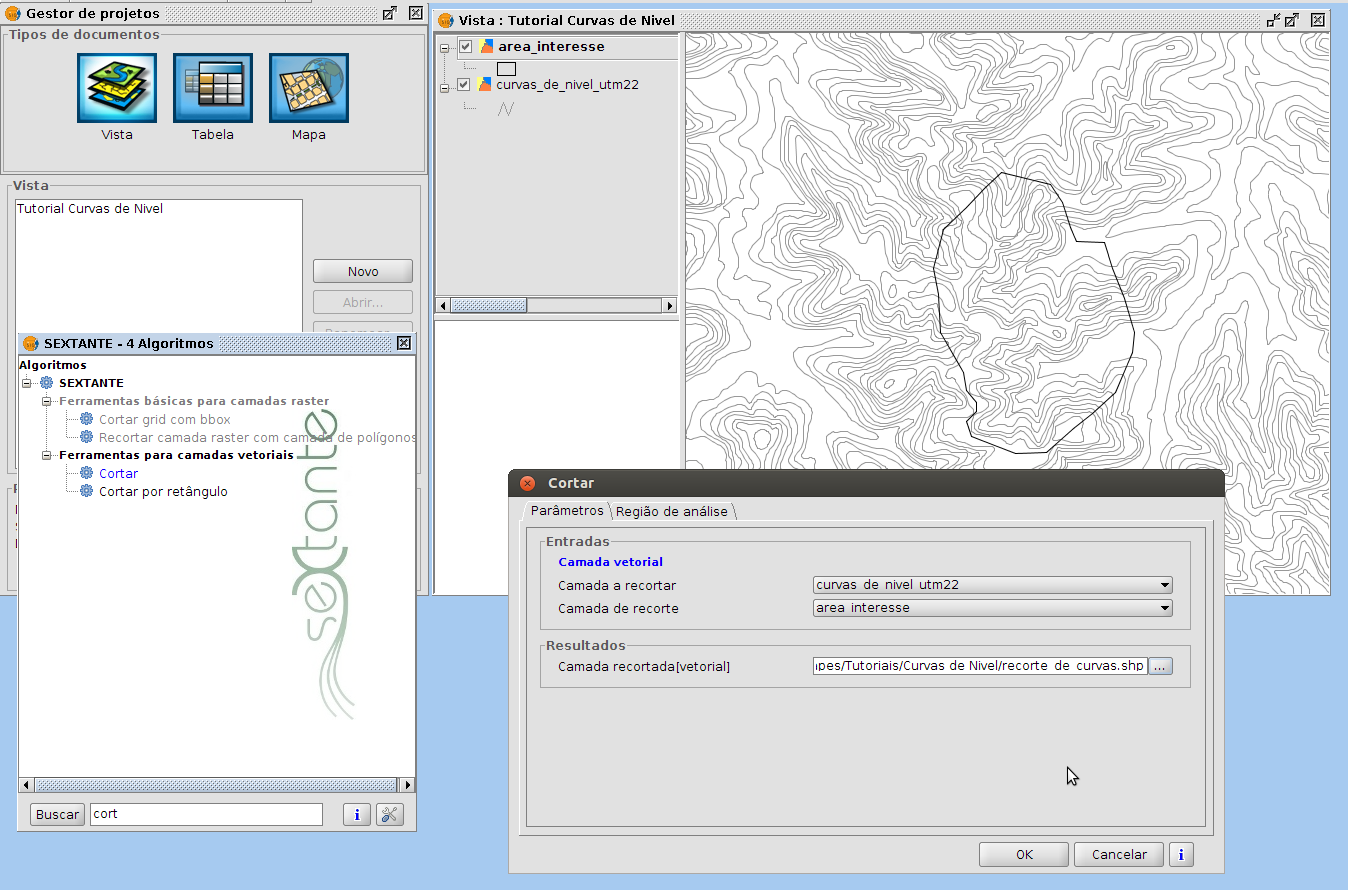The width and height of the screenshot is (1348, 890).
Task: Open the Camada a recortar dropdown
Action: pyautogui.click(x=992, y=585)
